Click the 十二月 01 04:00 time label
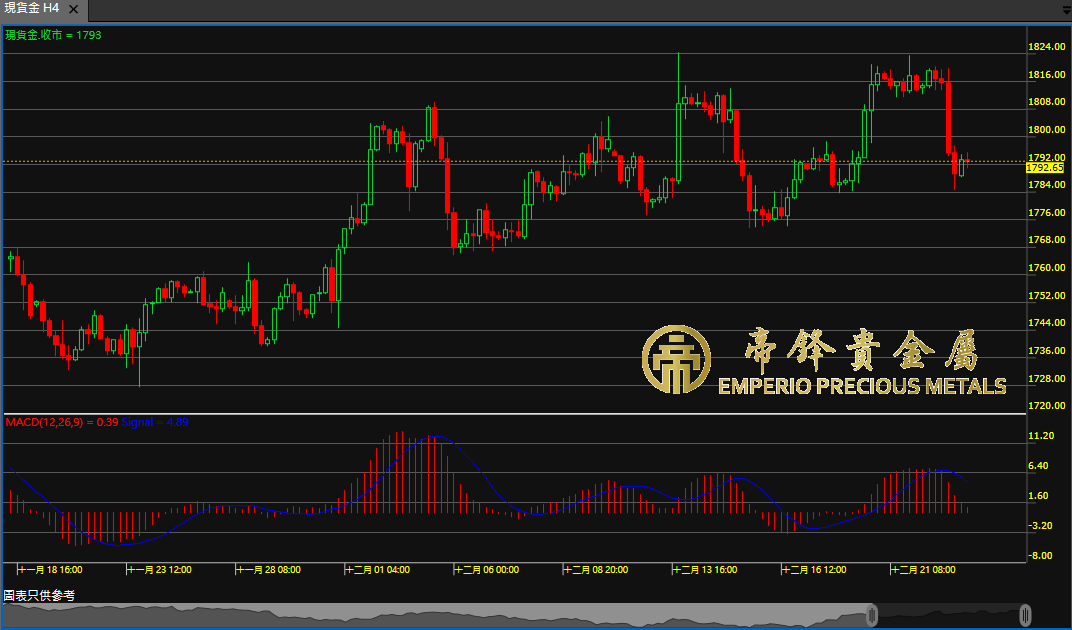1072x630 pixels. pyautogui.click(x=377, y=570)
